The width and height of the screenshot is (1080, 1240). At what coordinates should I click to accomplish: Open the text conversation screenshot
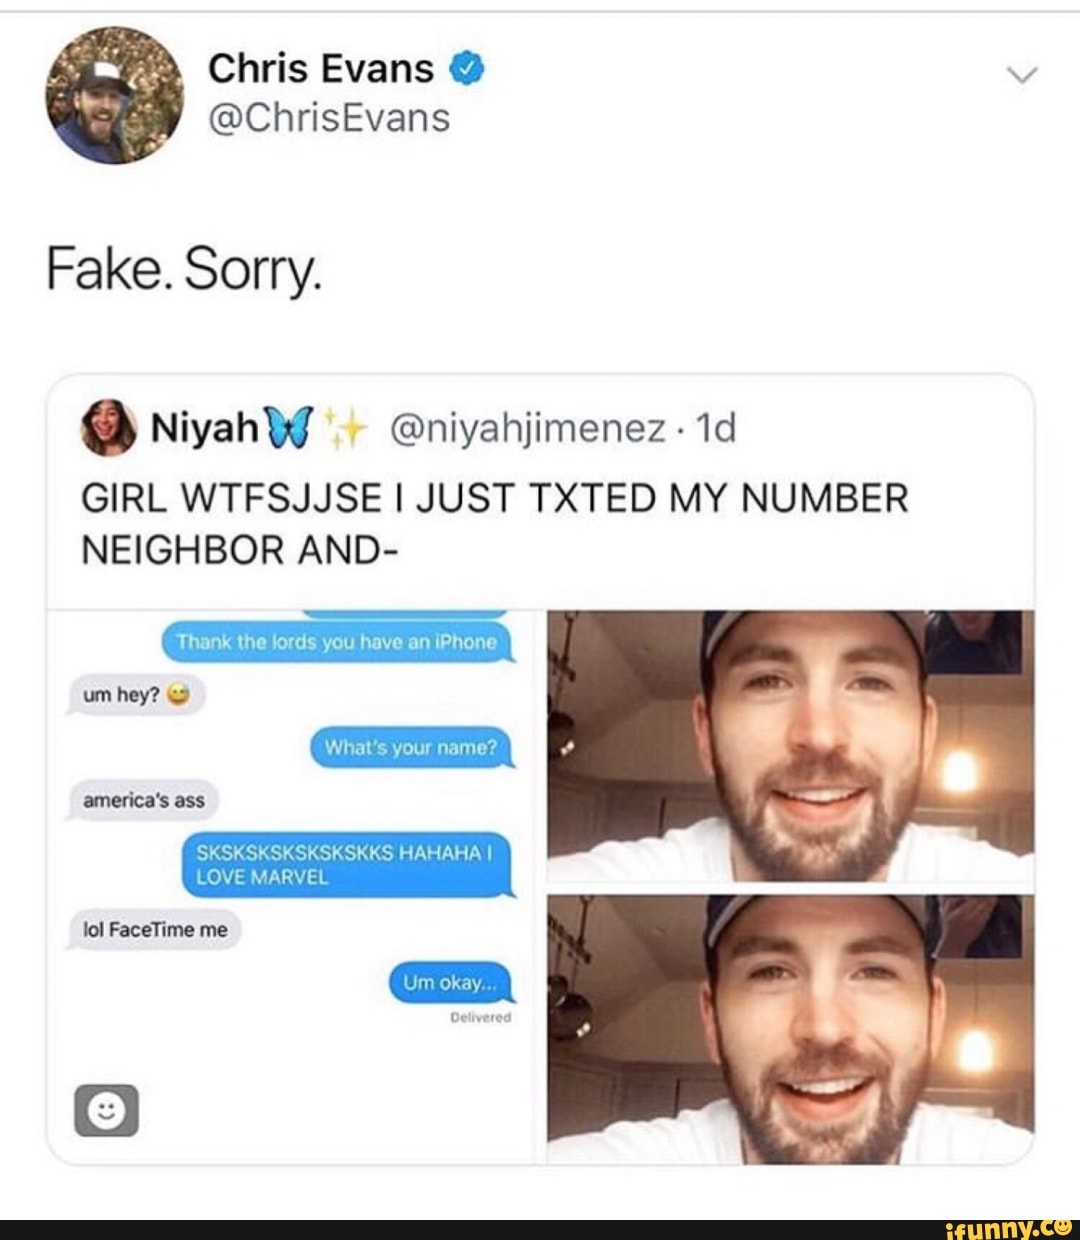click(291, 887)
